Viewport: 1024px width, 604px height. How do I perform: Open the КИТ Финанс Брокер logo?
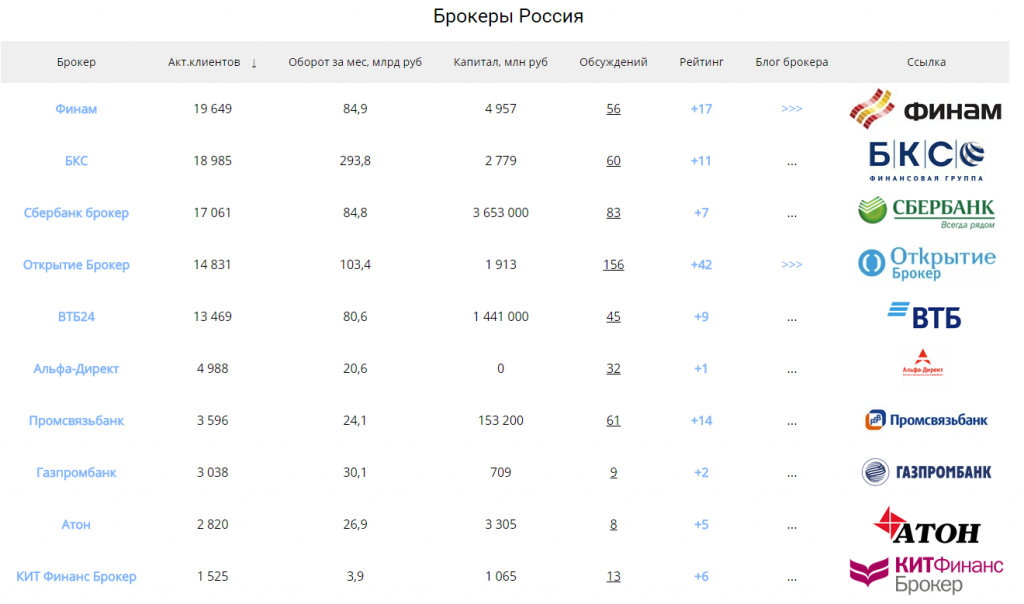coord(926,574)
